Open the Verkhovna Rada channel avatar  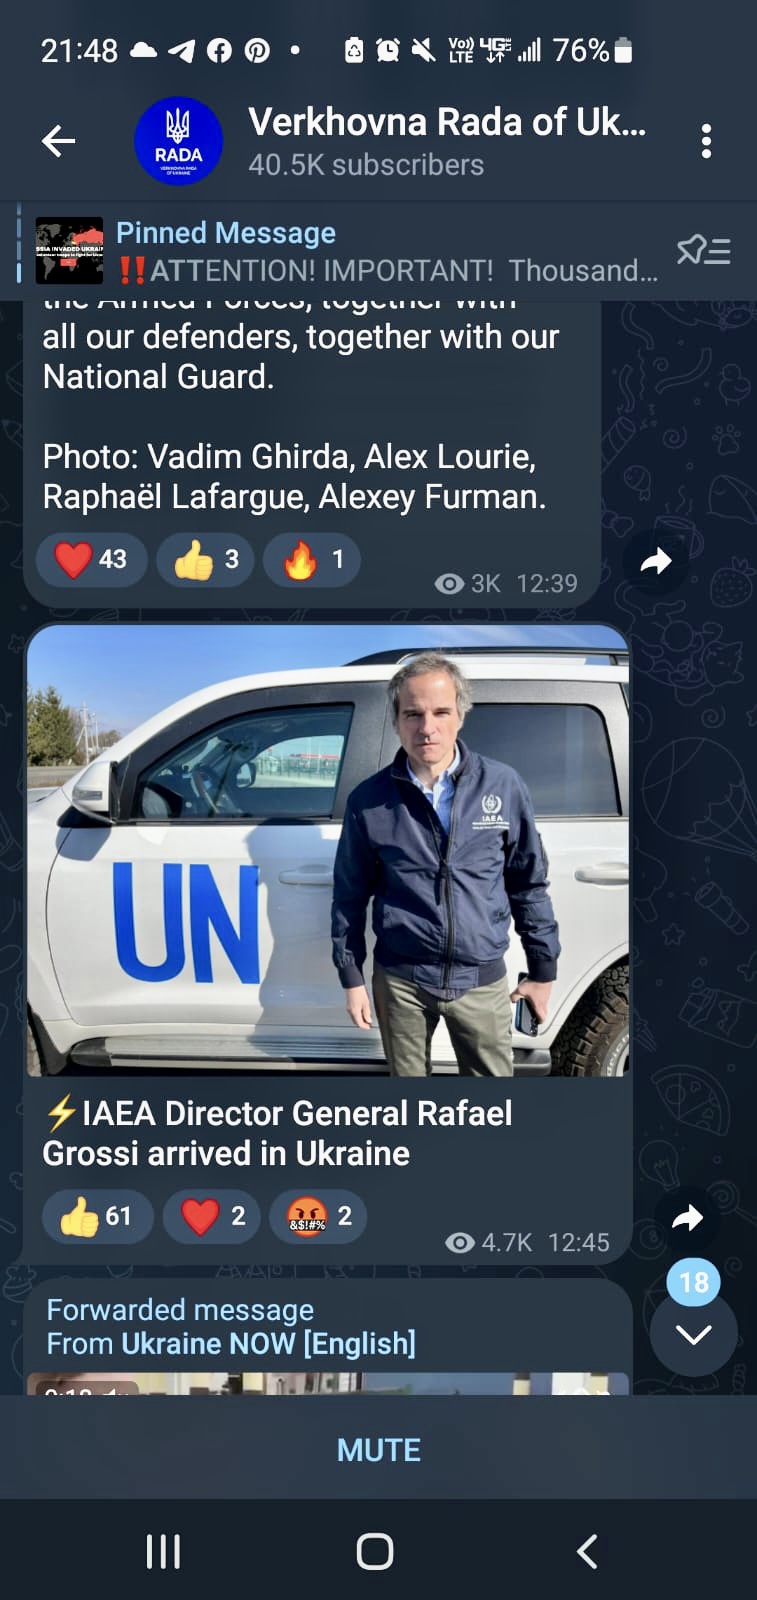[x=178, y=141]
